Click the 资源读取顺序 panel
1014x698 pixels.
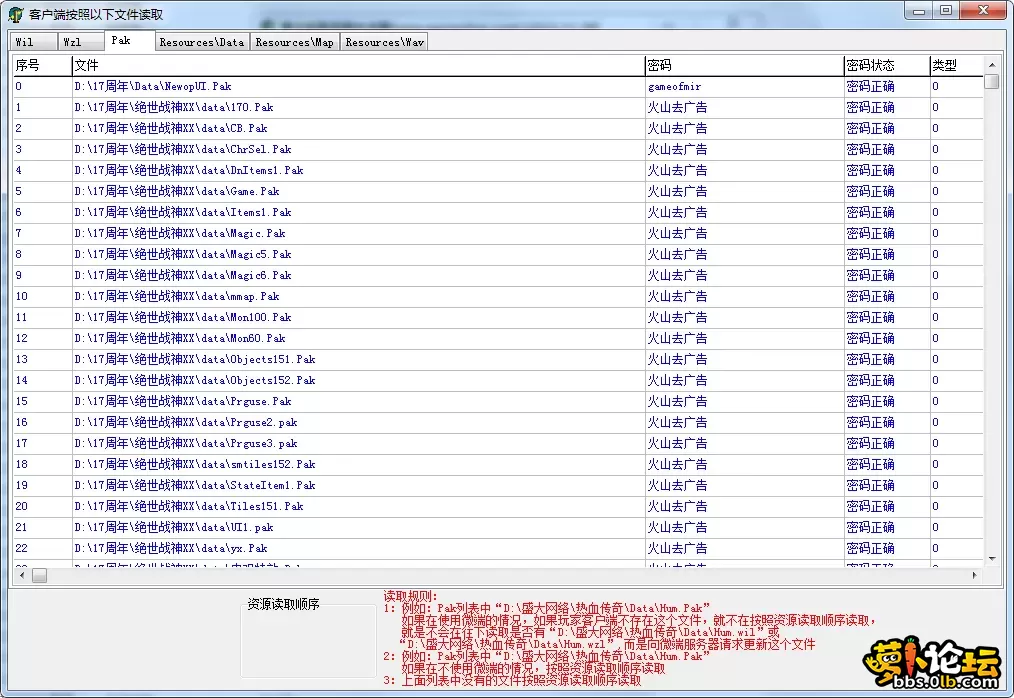(309, 638)
